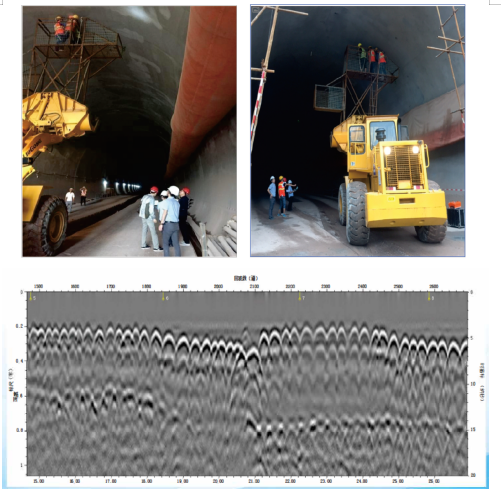Select the left tunnel inspection photo
The width and height of the screenshot is (501, 494).
129,131
